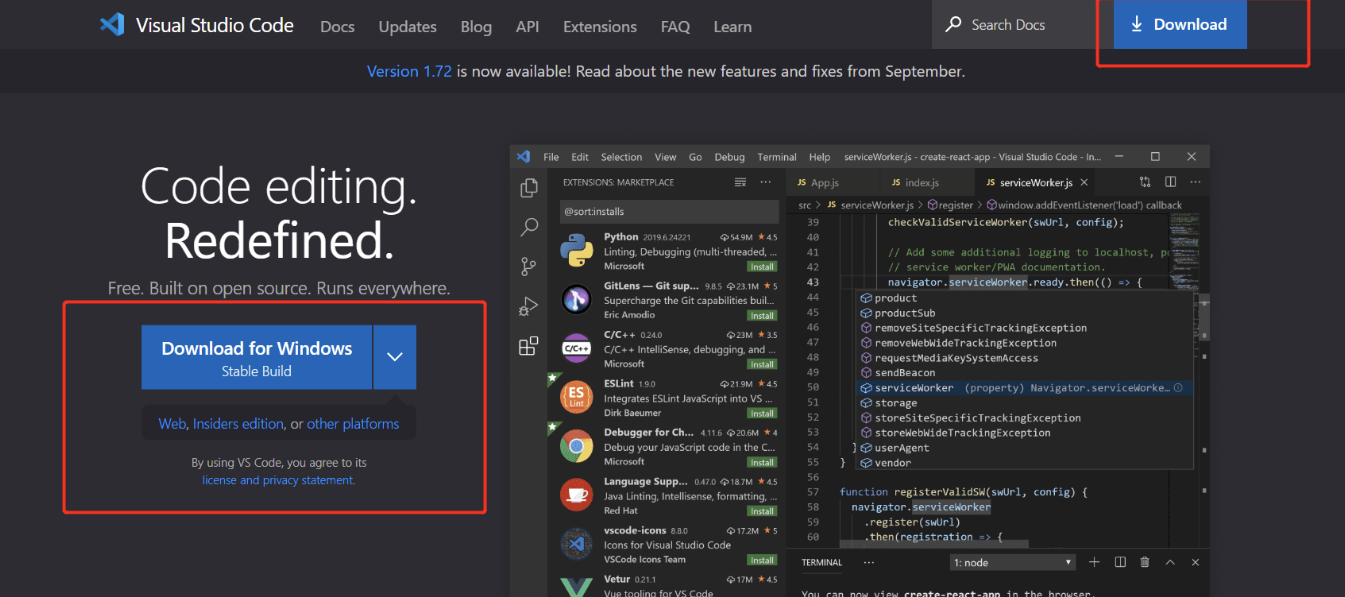
Task: Click the new terminal plus icon
Action: point(1094,562)
